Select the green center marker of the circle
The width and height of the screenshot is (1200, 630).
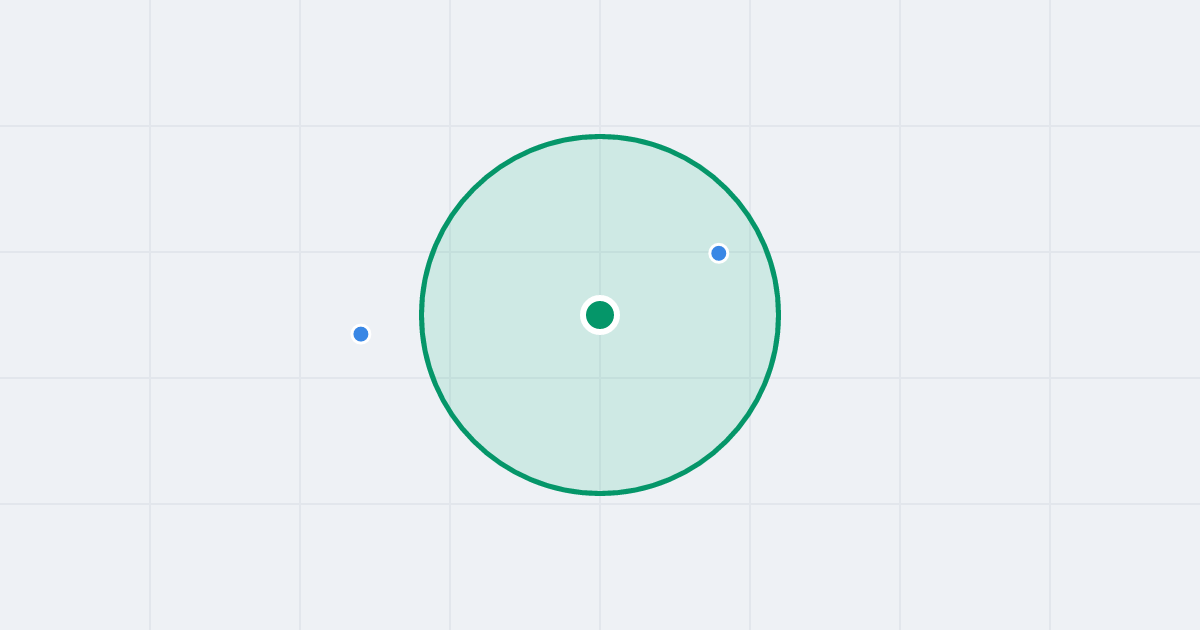pos(600,315)
